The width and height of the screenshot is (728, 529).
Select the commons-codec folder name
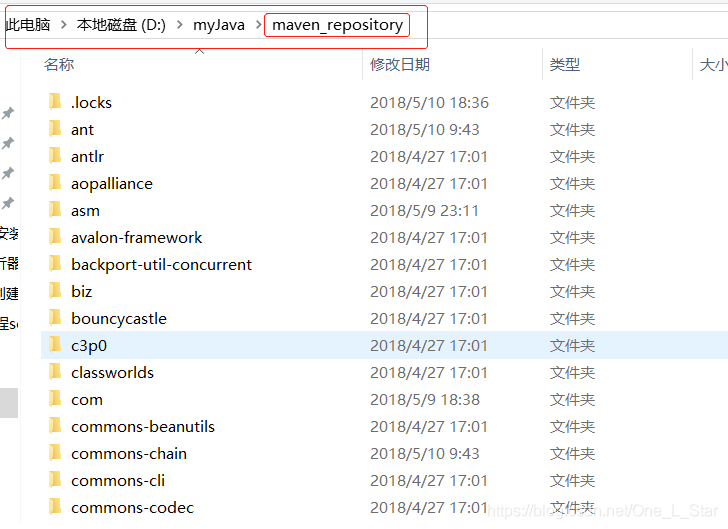click(132, 508)
